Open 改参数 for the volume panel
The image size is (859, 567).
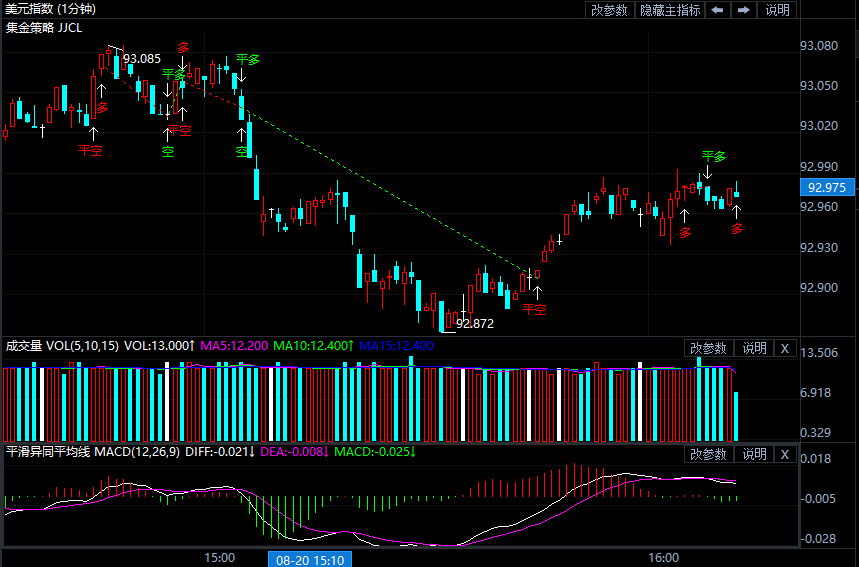[x=707, y=348]
